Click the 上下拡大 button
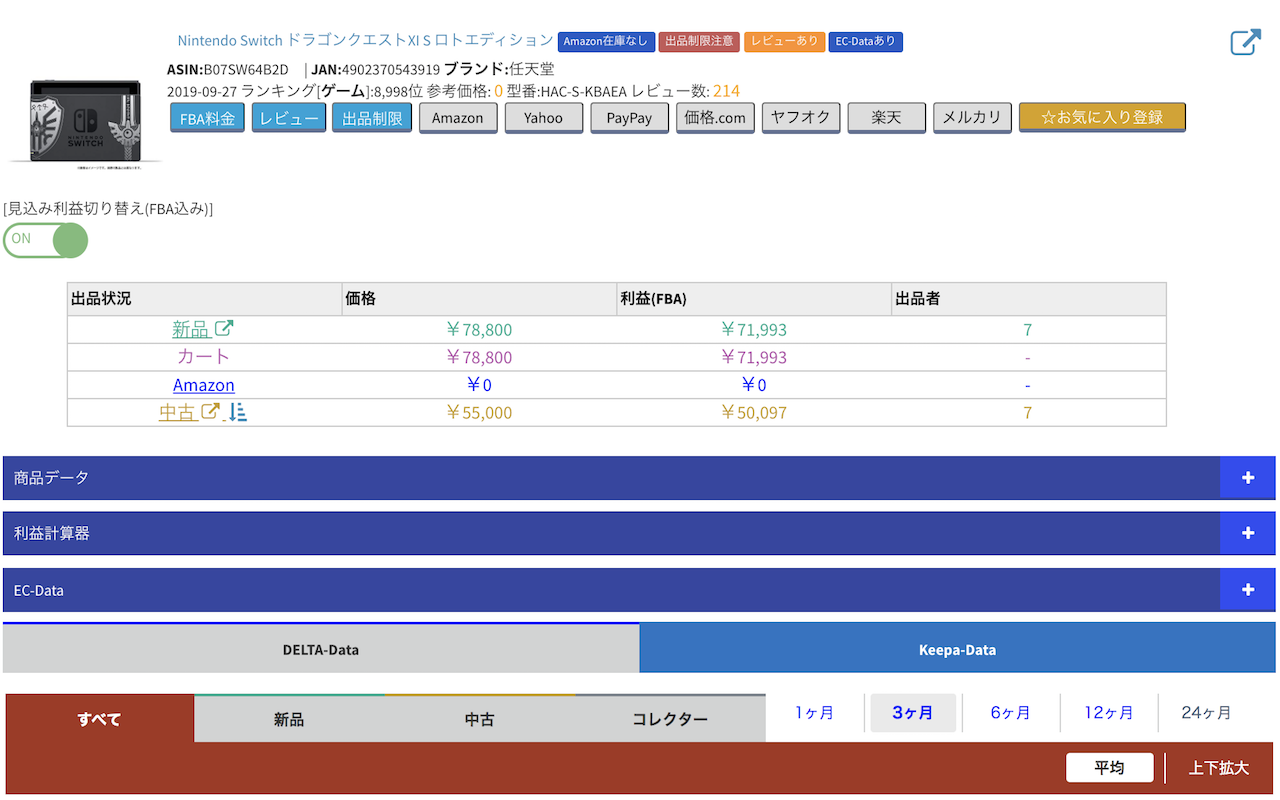This screenshot has width=1280, height=800. [1219, 768]
